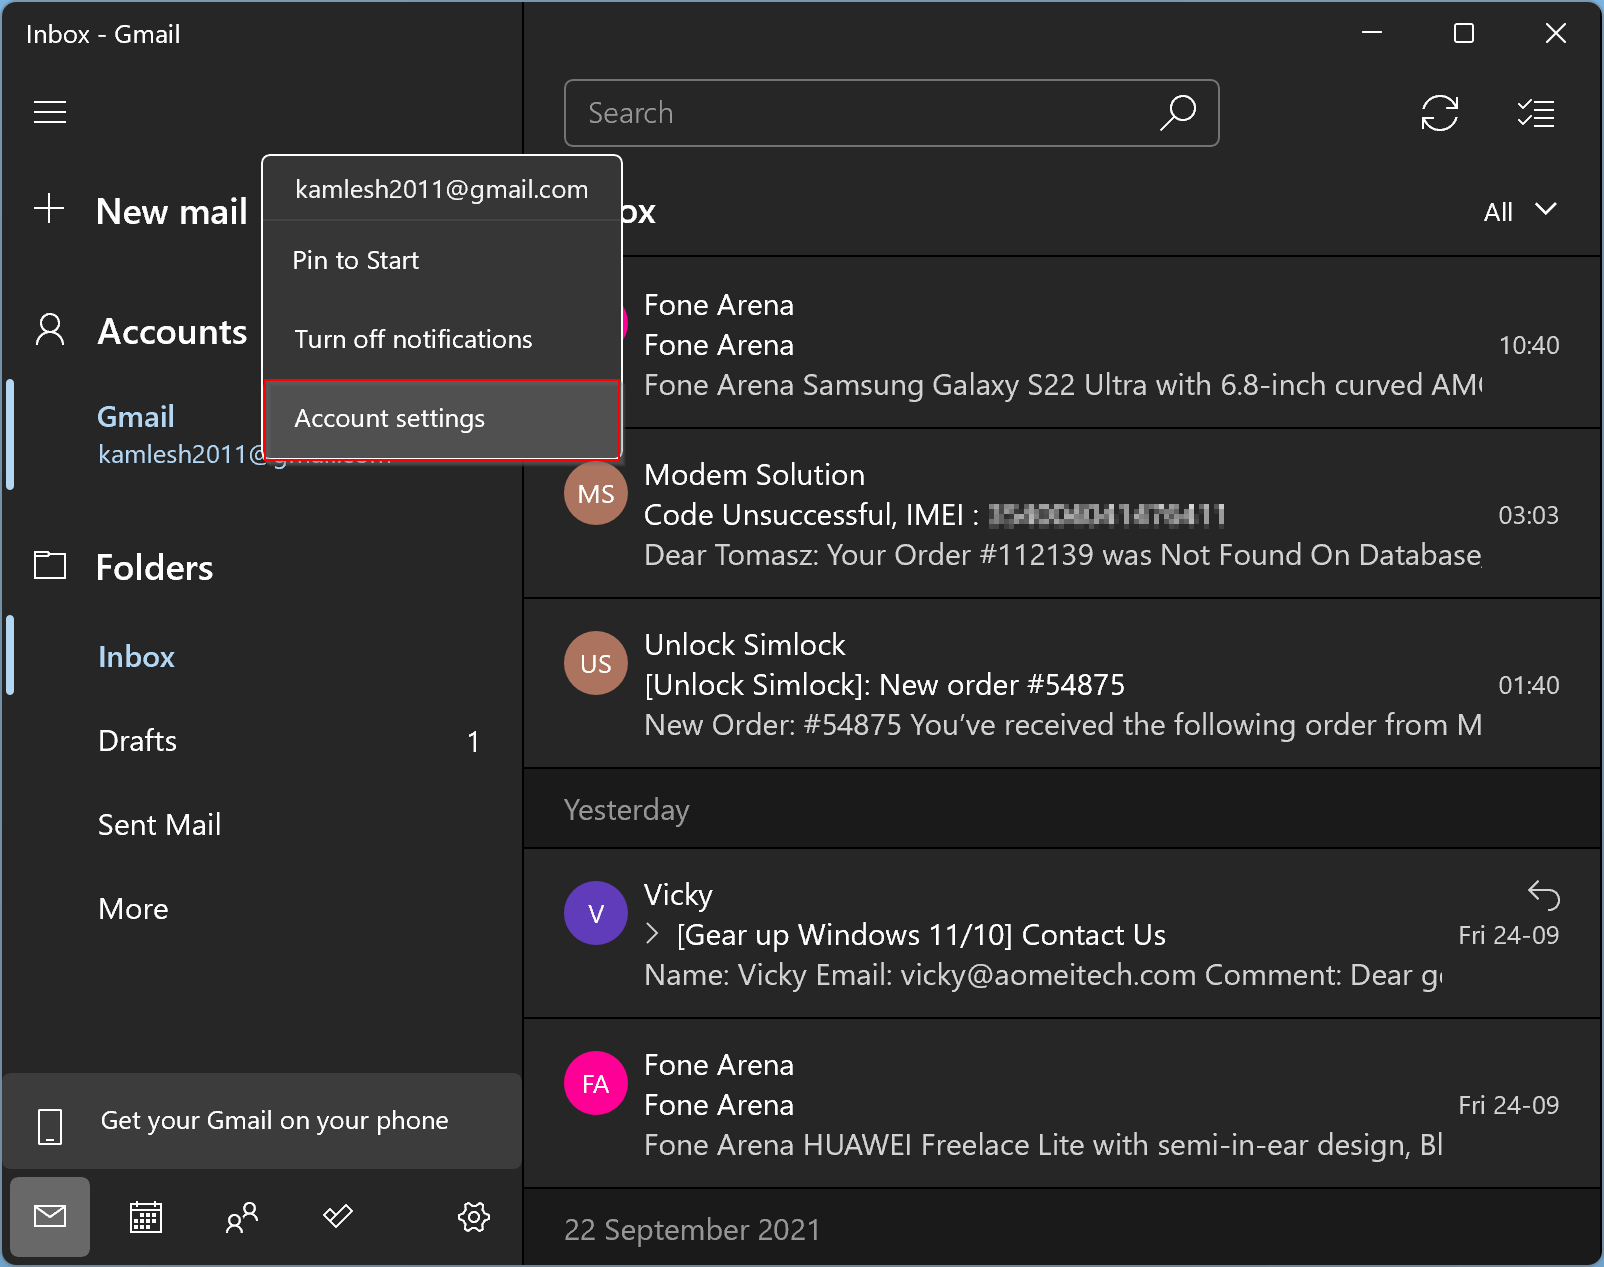The height and width of the screenshot is (1267, 1604).
Task: Open the Sent Mail folder
Action: [262, 825]
